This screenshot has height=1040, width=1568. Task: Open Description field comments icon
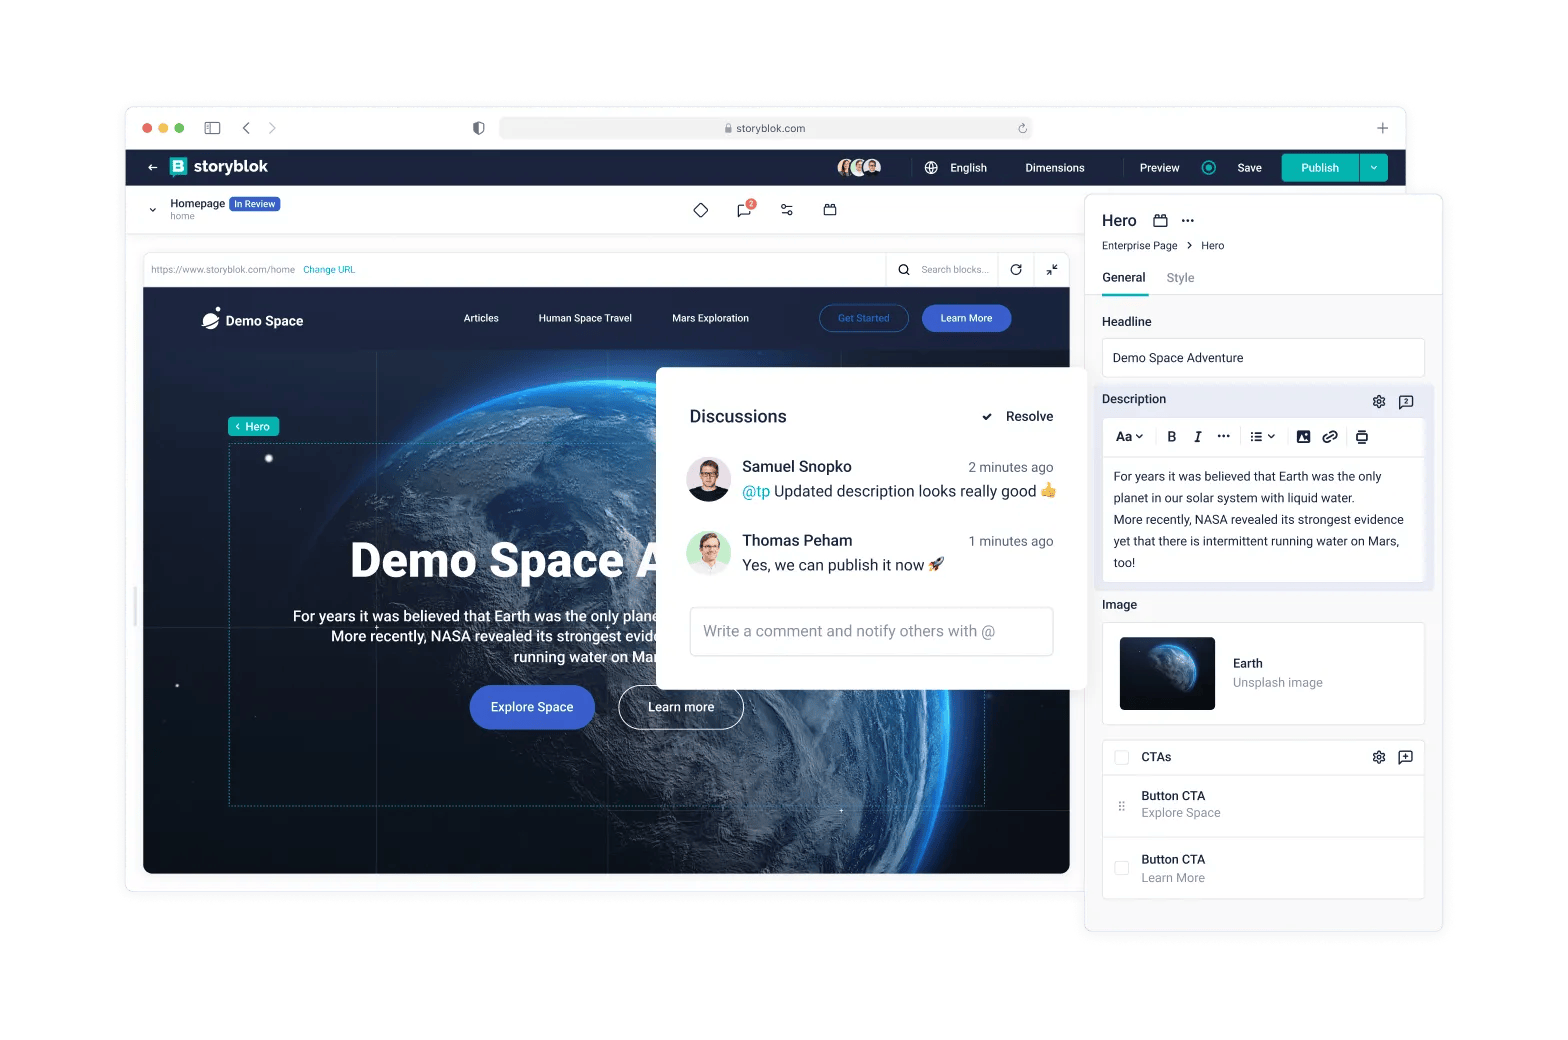1406,401
